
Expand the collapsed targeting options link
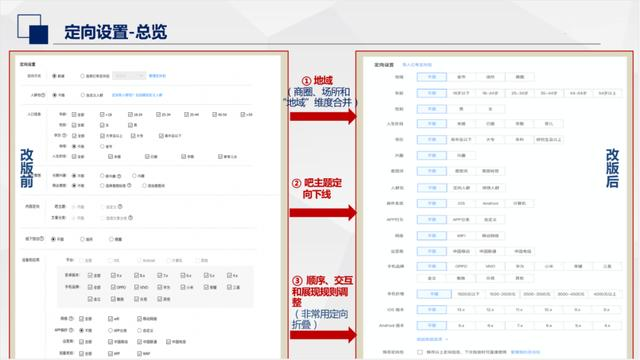(432, 339)
